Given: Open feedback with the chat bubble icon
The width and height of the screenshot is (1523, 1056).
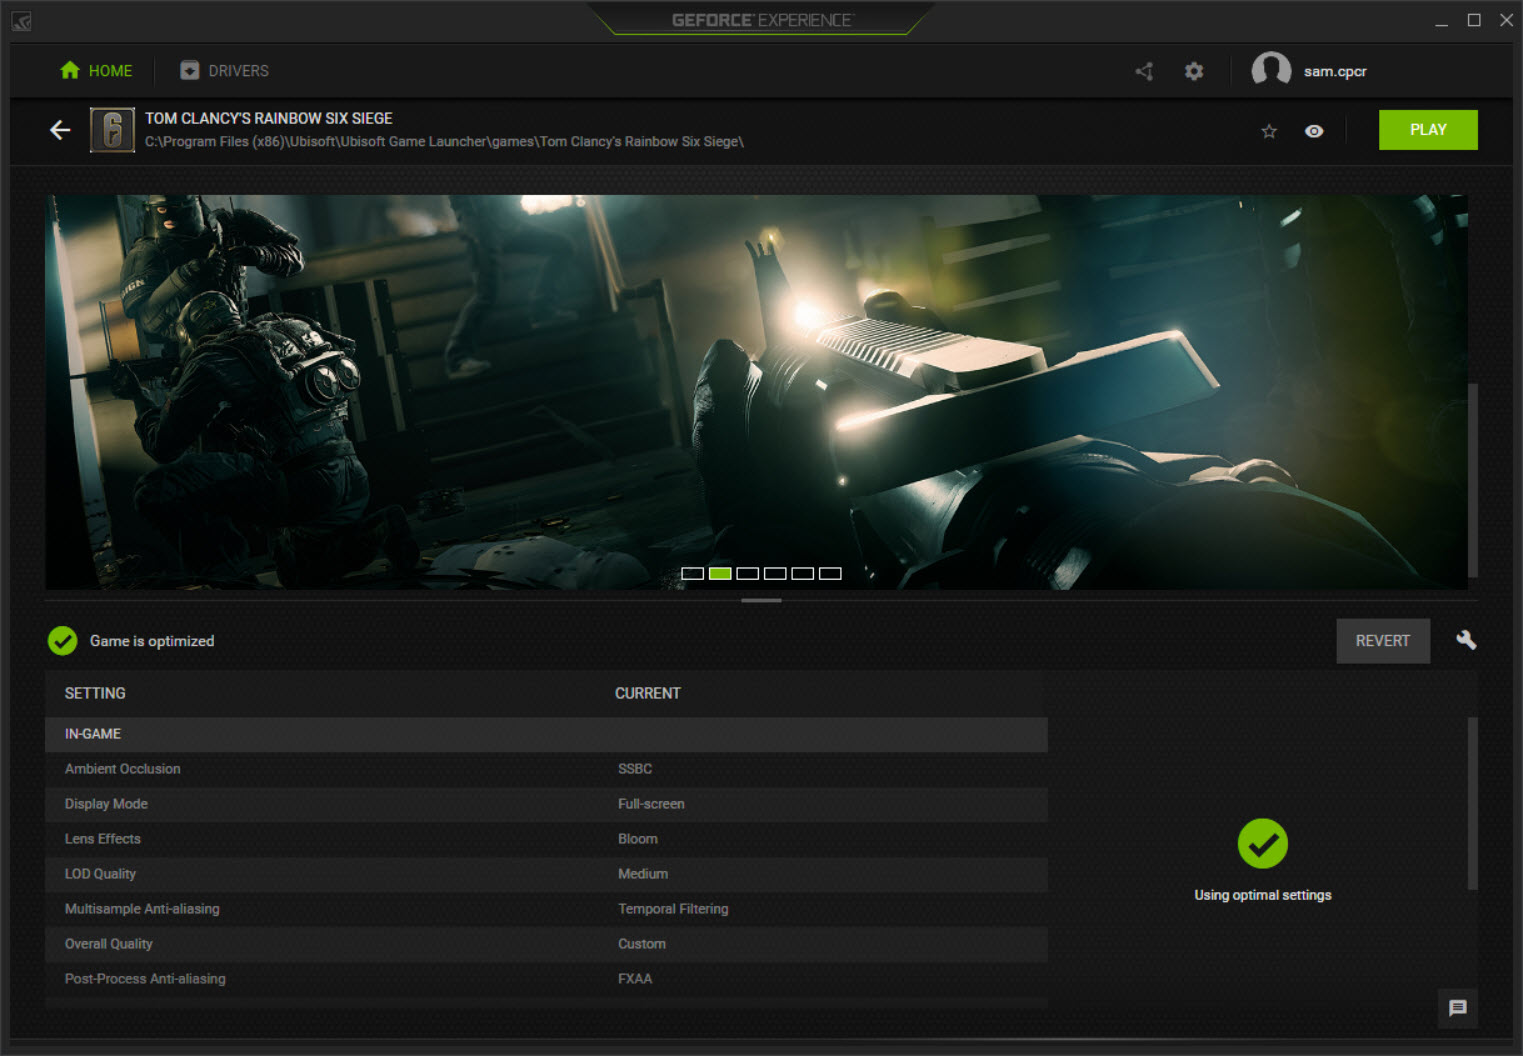Looking at the screenshot, I should coord(1458,1008).
